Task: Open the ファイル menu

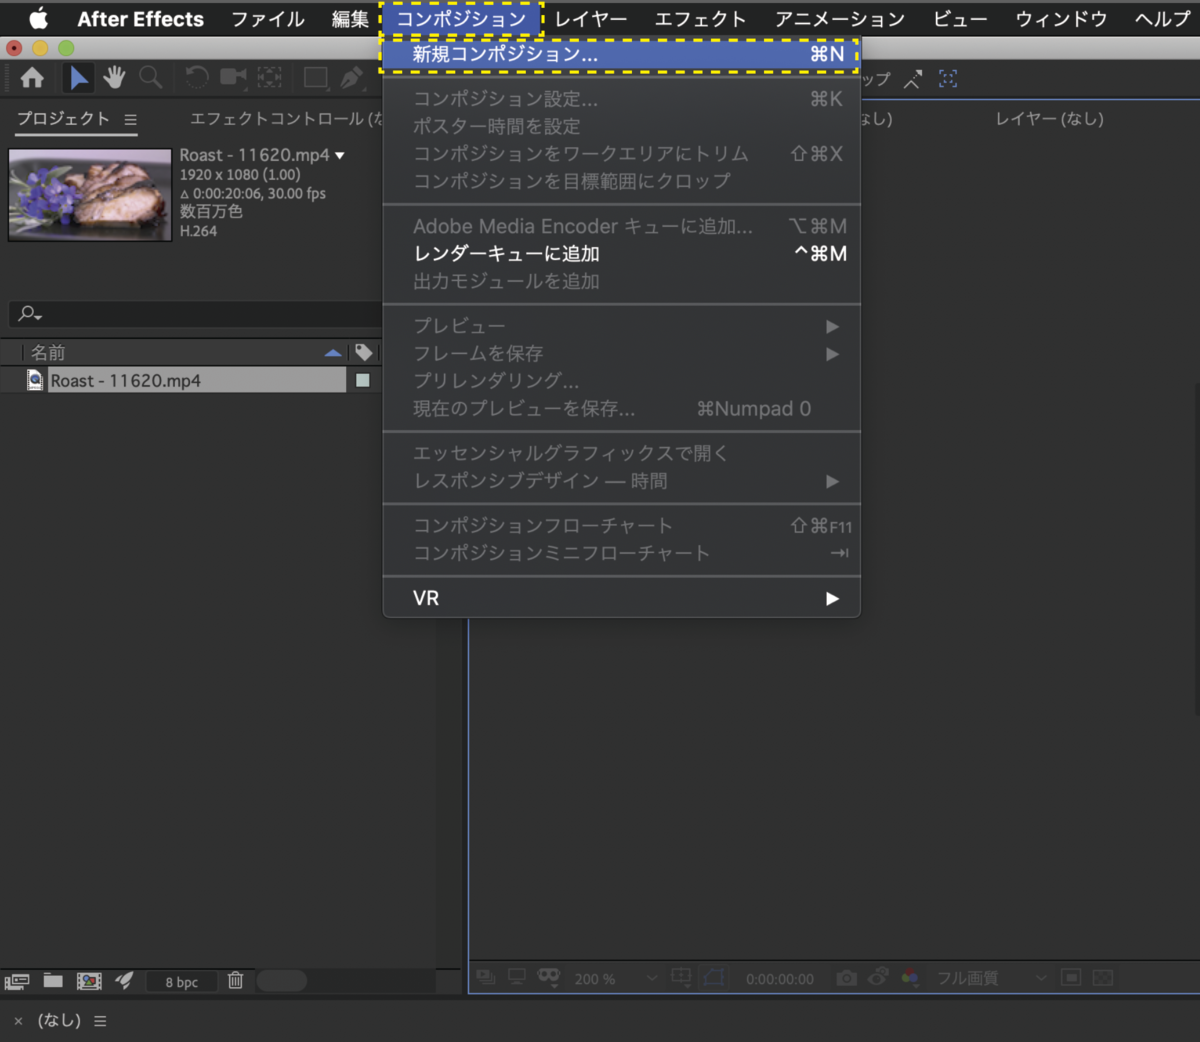Action: [x=268, y=19]
